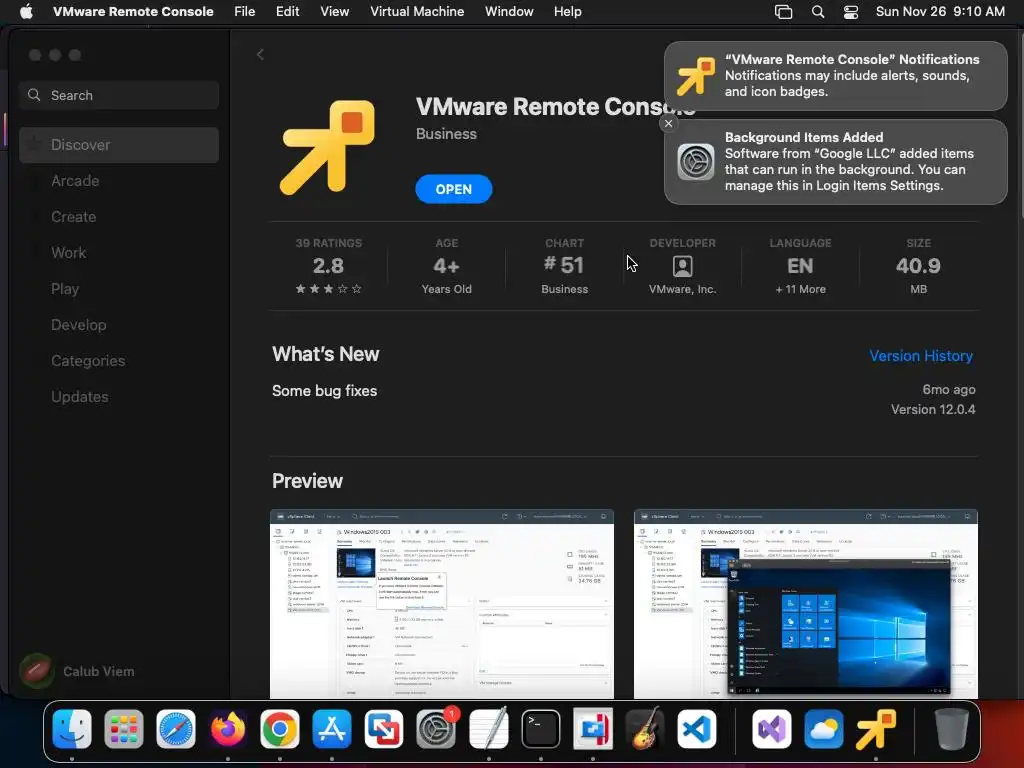Viewport: 1024px width, 768px height.
Task: Open the Apple menu
Action: click(26, 11)
